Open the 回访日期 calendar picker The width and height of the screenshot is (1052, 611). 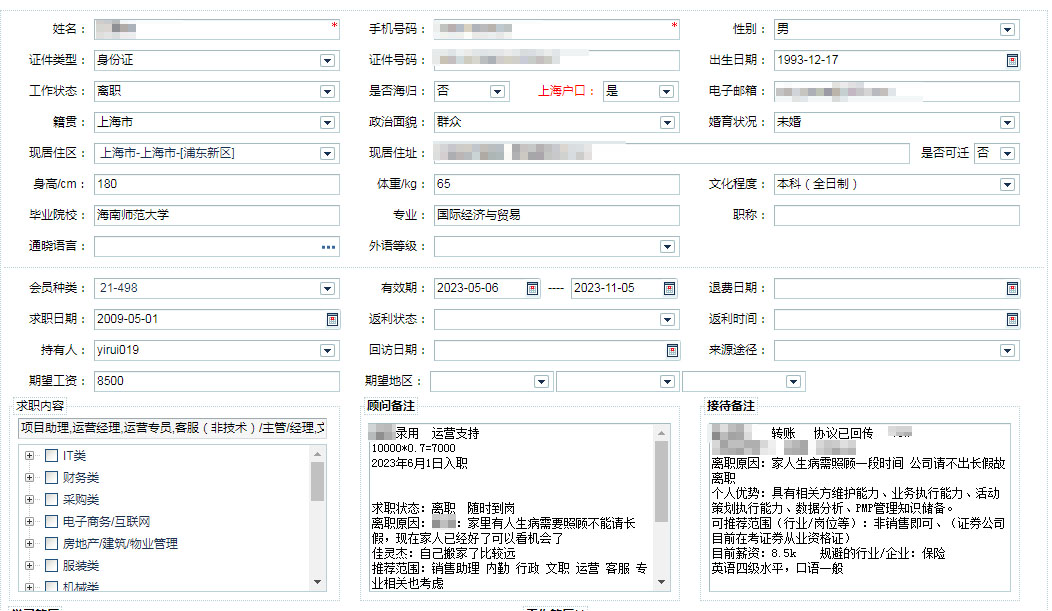click(x=672, y=350)
